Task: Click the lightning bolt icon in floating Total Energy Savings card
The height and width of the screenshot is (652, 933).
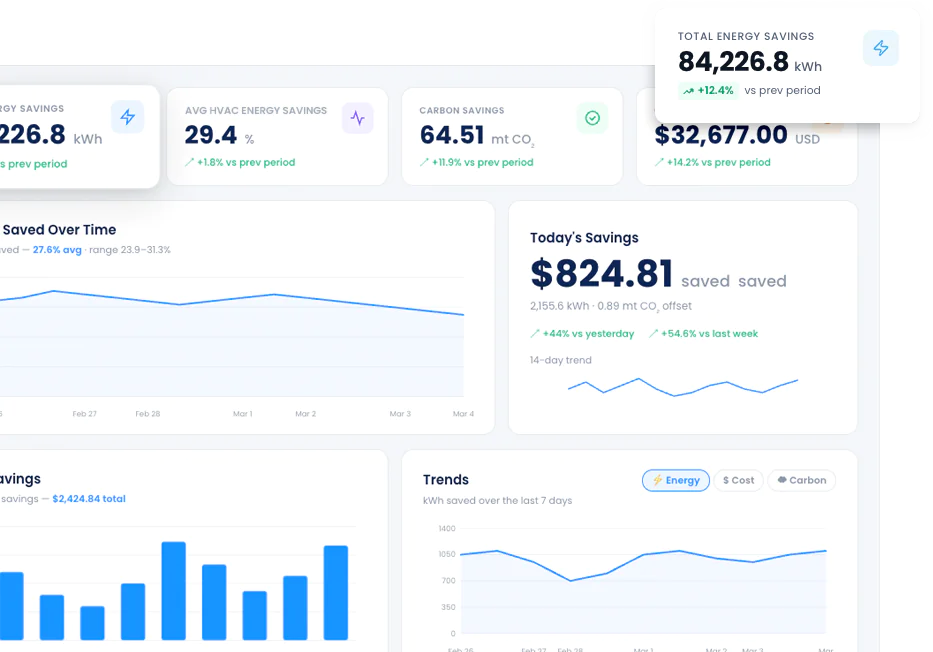Action: (x=880, y=48)
